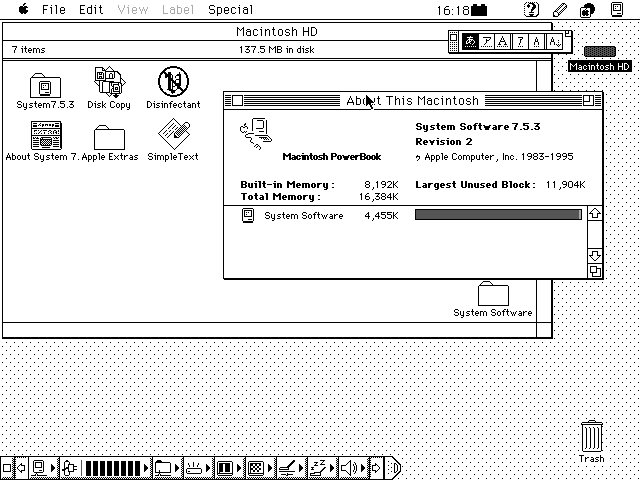The width and height of the screenshot is (640, 480).
Task: Click the battery indicator next to the clock
Action: coord(479,10)
